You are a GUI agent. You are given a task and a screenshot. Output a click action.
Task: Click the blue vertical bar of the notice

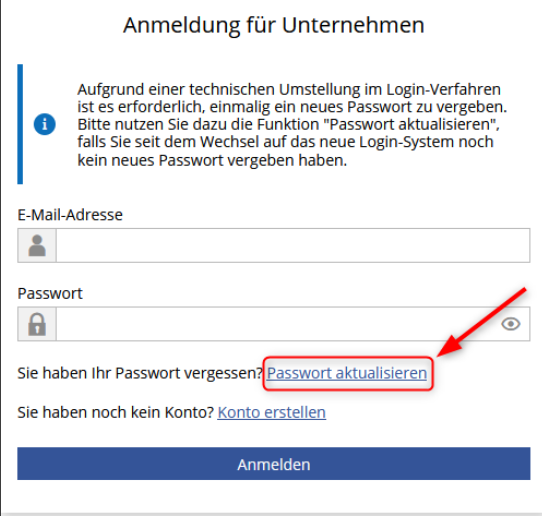(20, 124)
